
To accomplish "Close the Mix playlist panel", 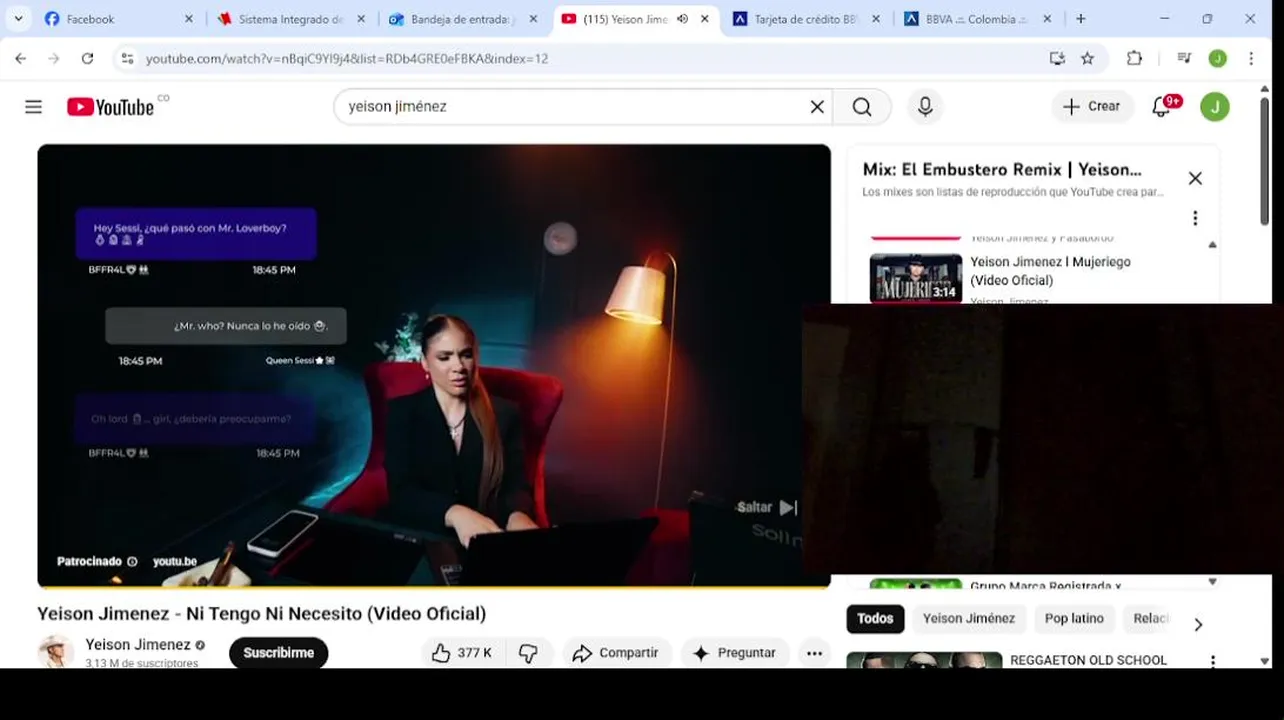I will [x=1195, y=178].
